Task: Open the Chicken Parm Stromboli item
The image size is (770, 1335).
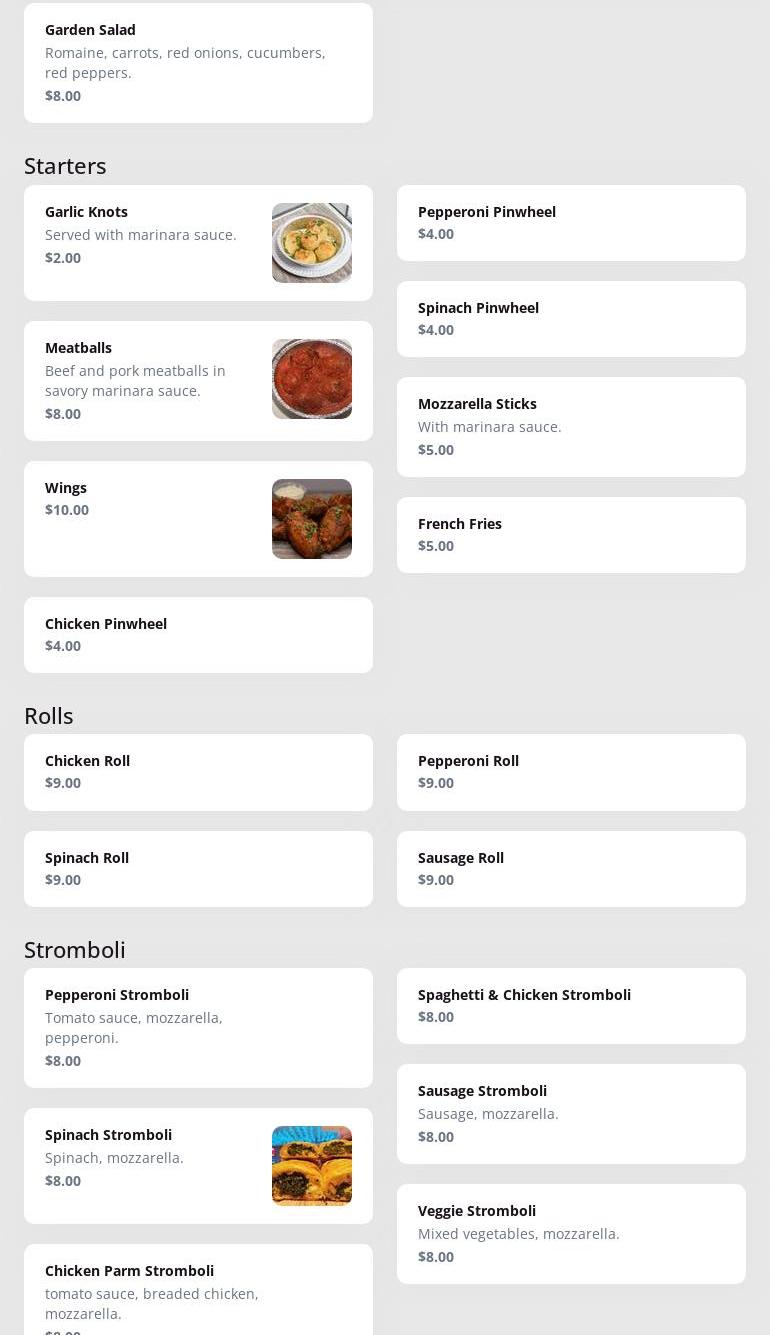Action: [198, 1292]
